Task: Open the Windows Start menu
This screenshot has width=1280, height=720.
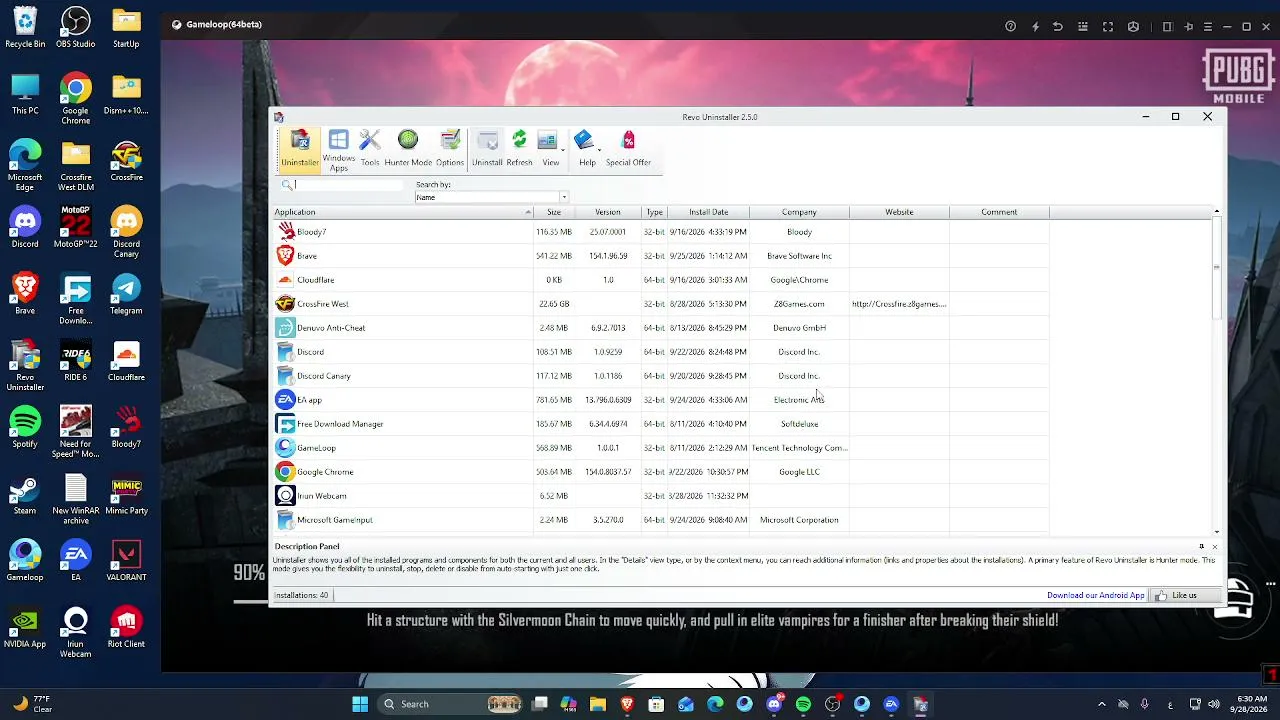Action: (x=360, y=704)
